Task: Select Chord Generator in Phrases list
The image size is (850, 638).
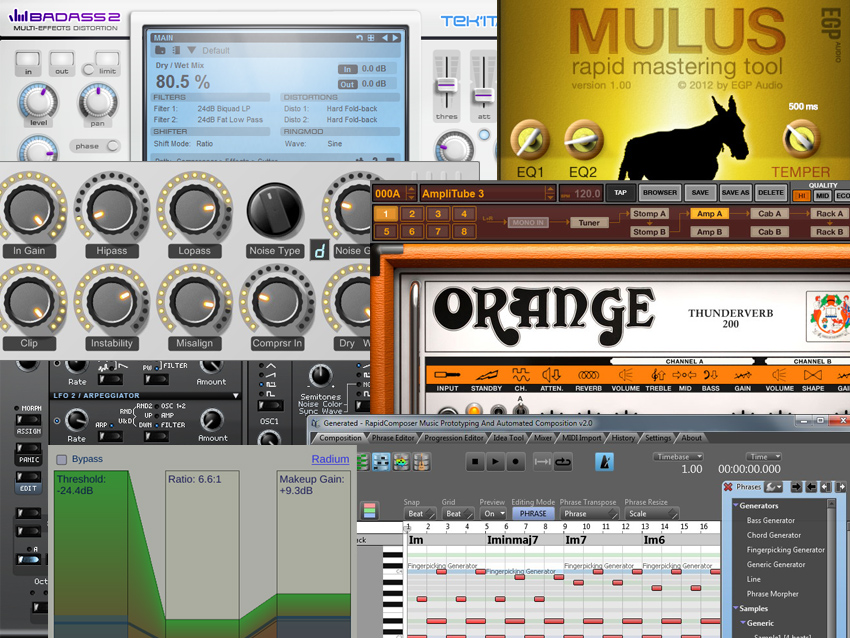Action: (x=774, y=535)
